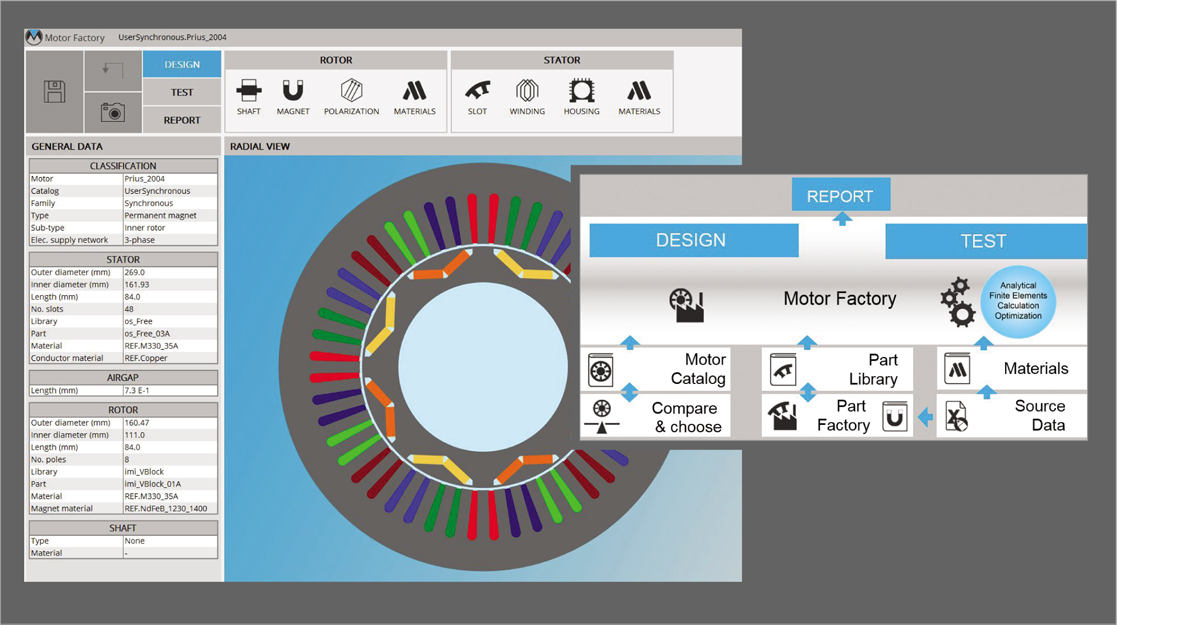The image size is (1200, 625).
Task: Open the Stator Materials tool
Action: (639, 97)
